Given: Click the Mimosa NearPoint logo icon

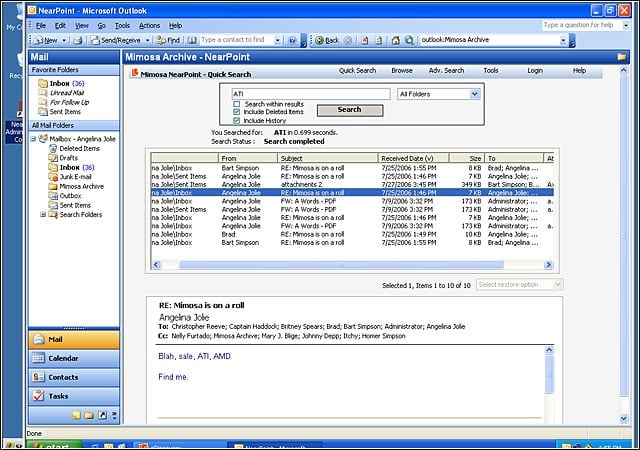Looking at the screenshot, I should [x=134, y=74].
